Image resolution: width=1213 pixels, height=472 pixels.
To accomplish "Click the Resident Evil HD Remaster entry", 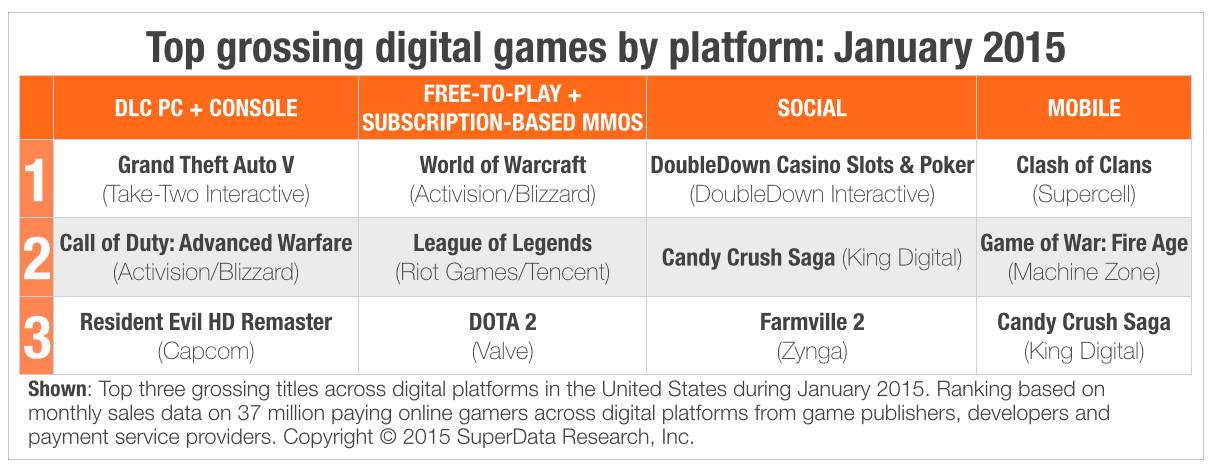I will (206, 322).
